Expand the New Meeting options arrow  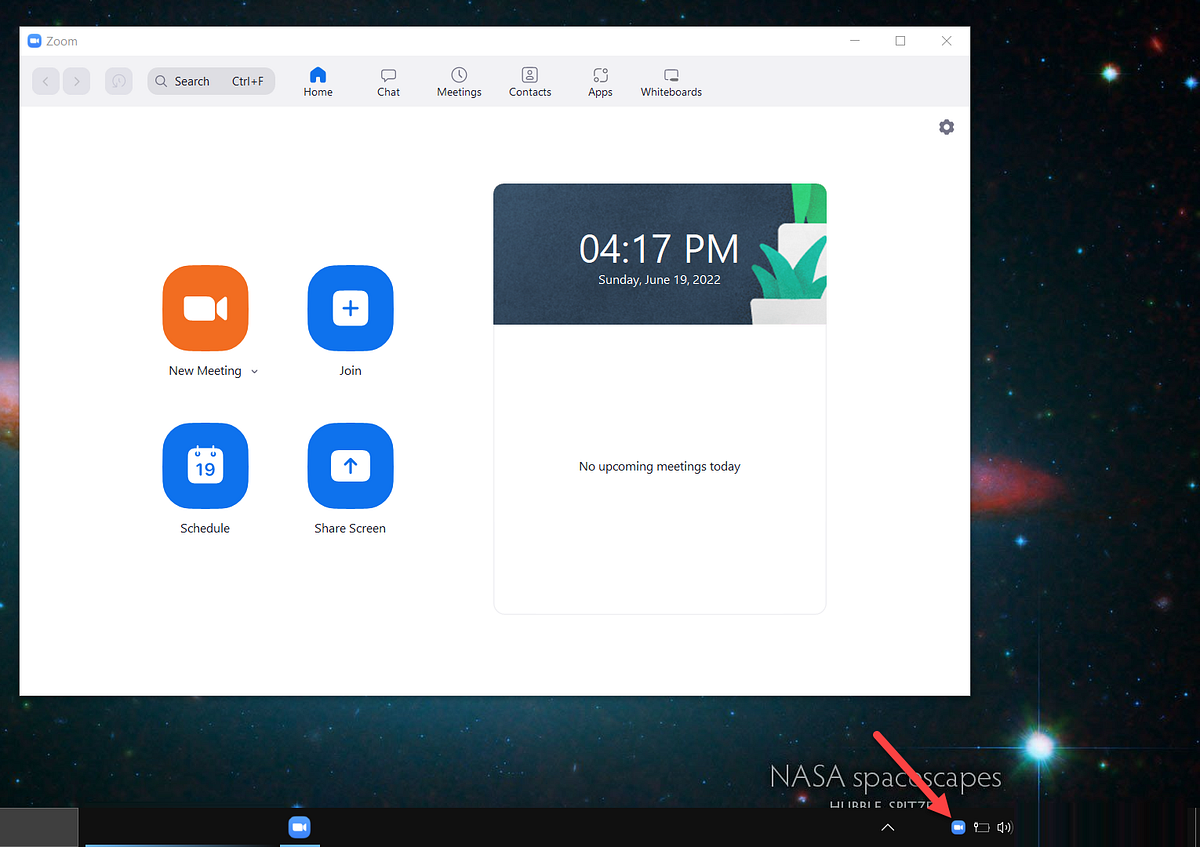(x=254, y=371)
